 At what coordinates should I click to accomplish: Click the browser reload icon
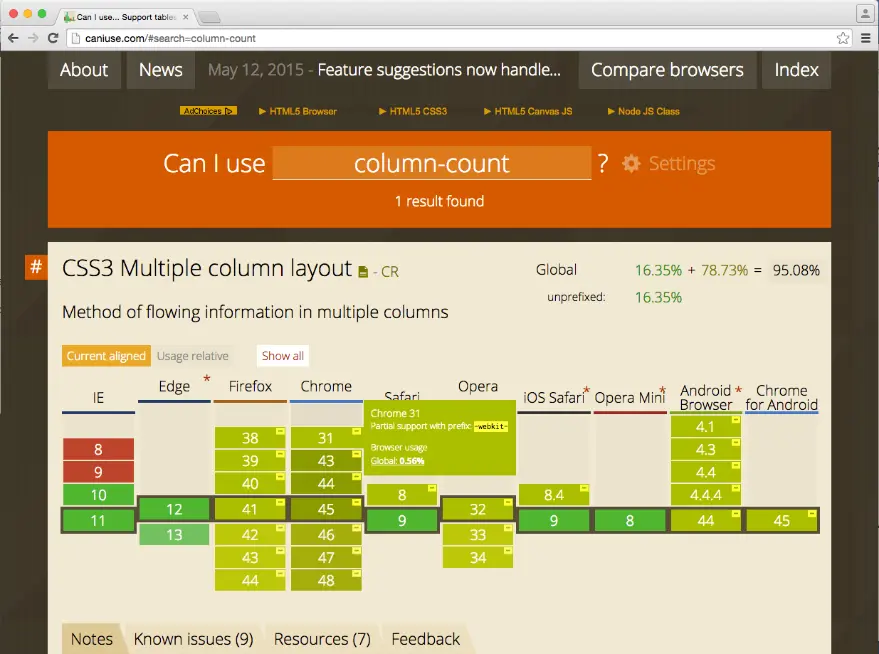(x=54, y=38)
